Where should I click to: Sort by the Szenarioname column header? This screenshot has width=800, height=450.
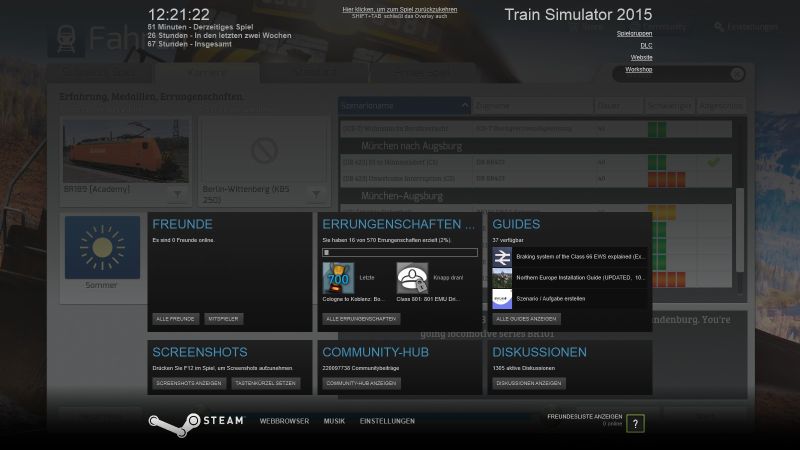(x=404, y=106)
